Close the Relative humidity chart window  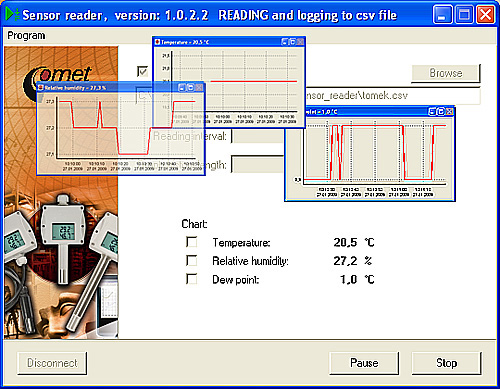point(199,88)
